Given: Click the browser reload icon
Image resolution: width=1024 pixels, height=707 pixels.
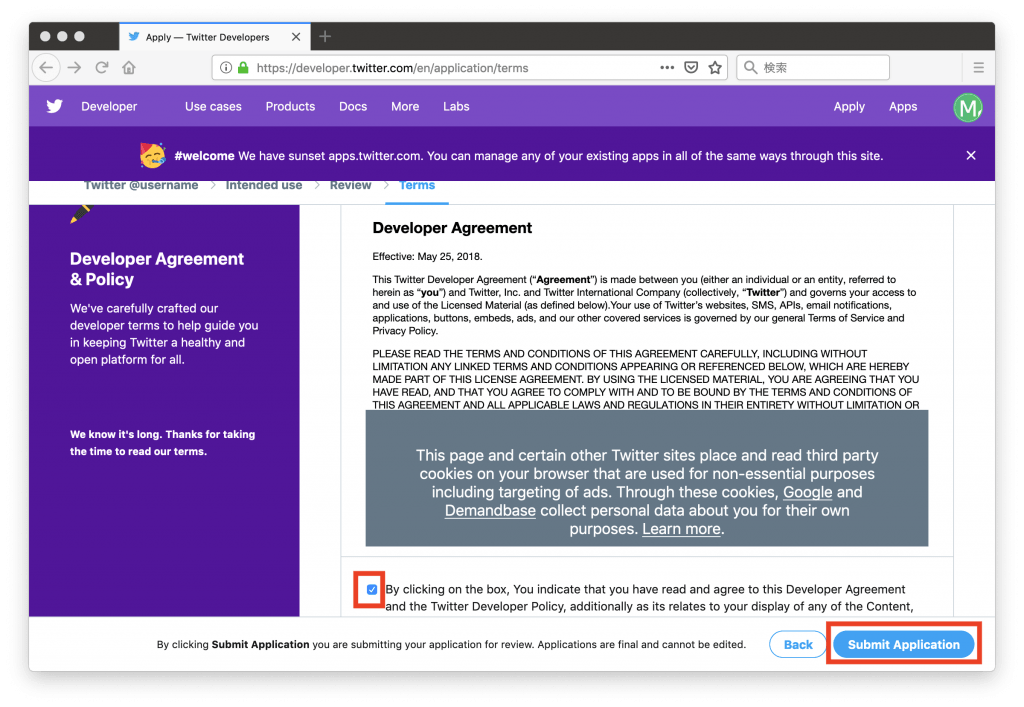Looking at the screenshot, I should 101,68.
